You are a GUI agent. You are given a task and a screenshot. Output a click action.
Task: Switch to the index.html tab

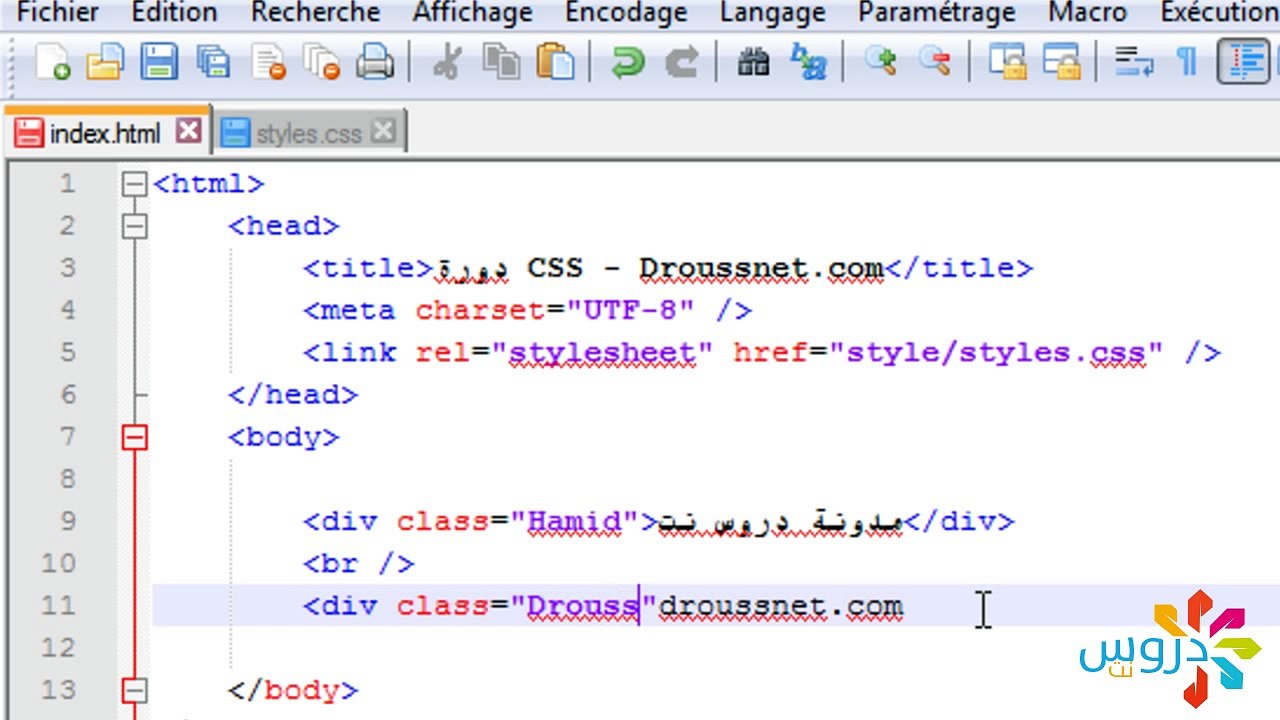coord(106,133)
